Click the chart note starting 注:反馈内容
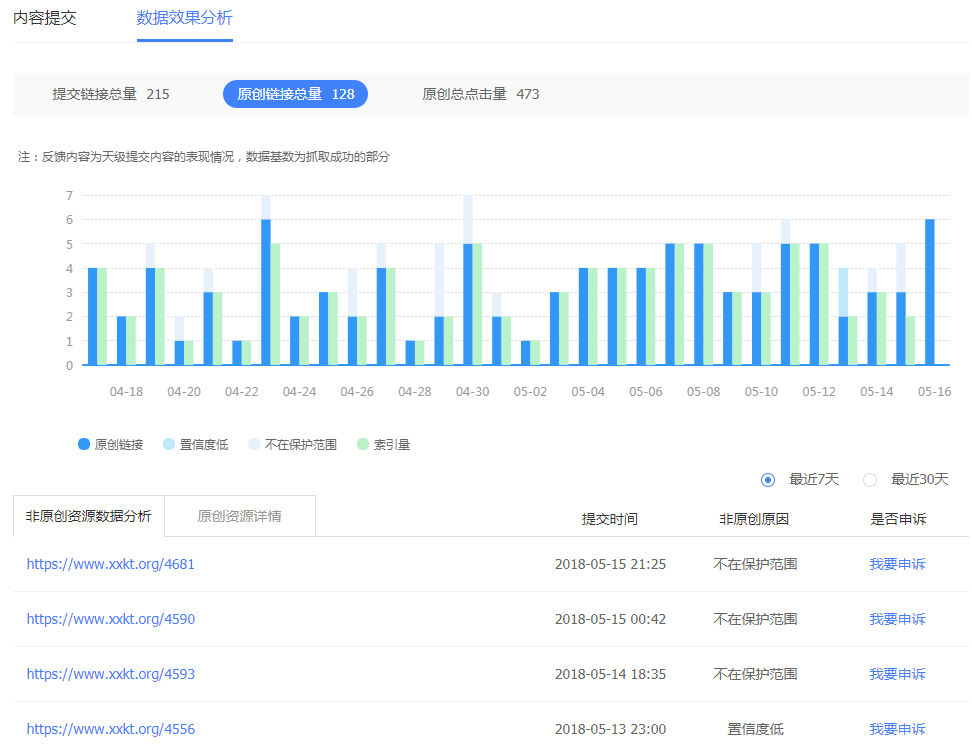This screenshot has height=753, width=972. (203, 157)
